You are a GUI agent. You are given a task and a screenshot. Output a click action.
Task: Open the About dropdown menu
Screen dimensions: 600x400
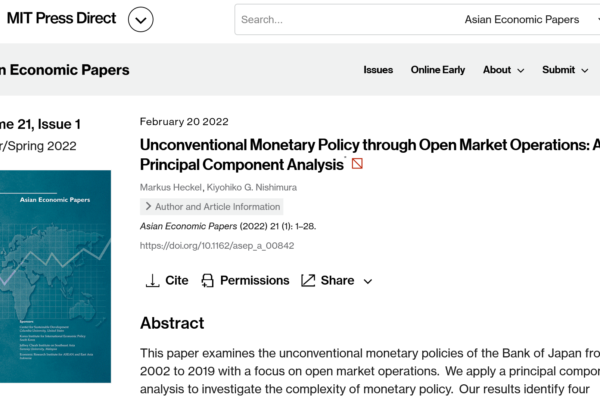[x=503, y=70]
